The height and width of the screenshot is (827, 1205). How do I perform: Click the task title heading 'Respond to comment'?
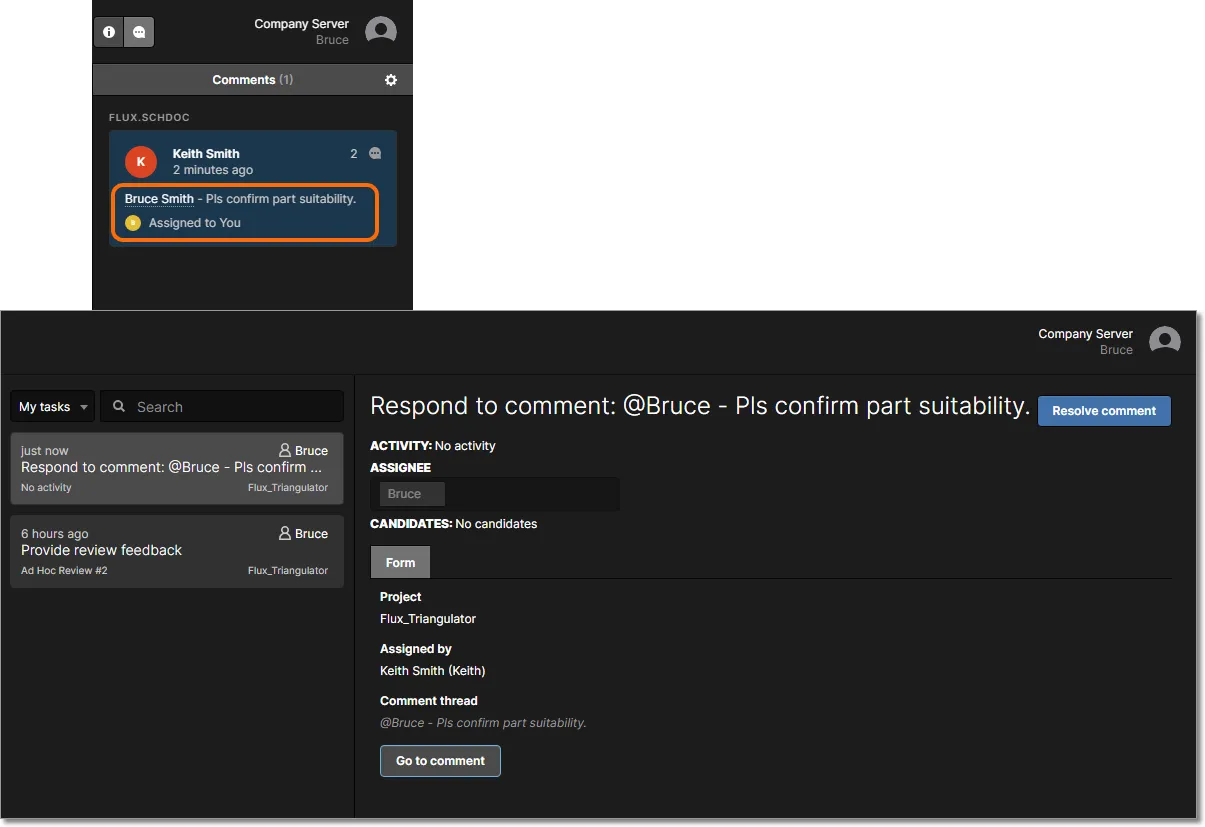tap(700, 406)
